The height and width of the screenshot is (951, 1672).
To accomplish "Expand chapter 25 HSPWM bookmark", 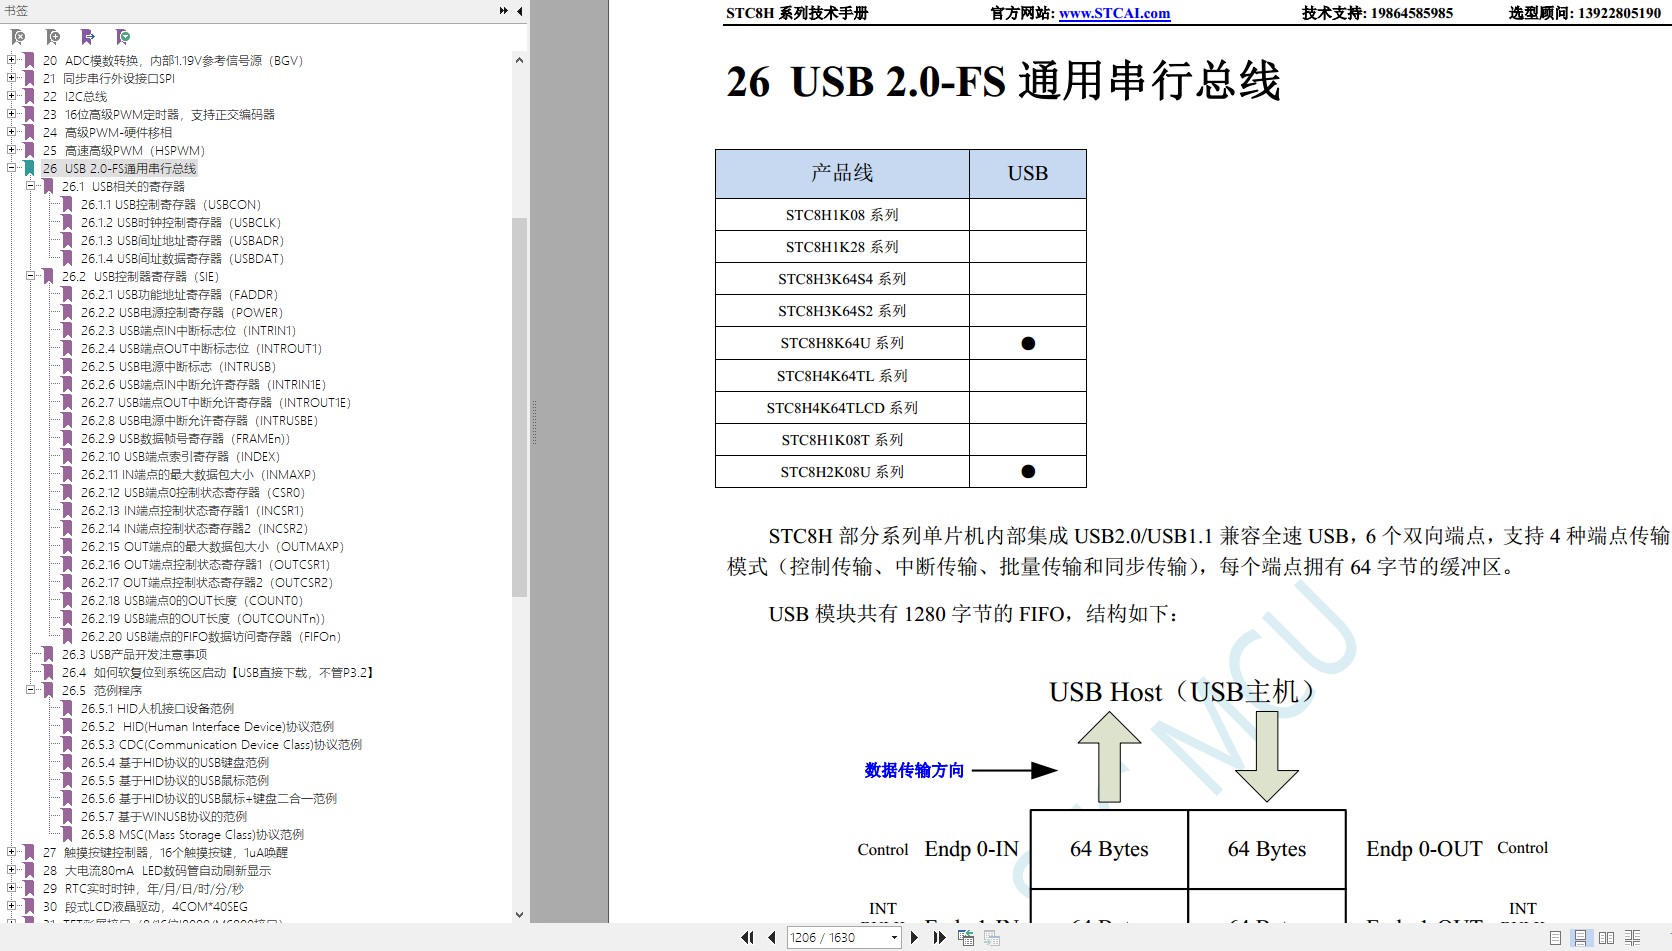I will click(12, 150).
